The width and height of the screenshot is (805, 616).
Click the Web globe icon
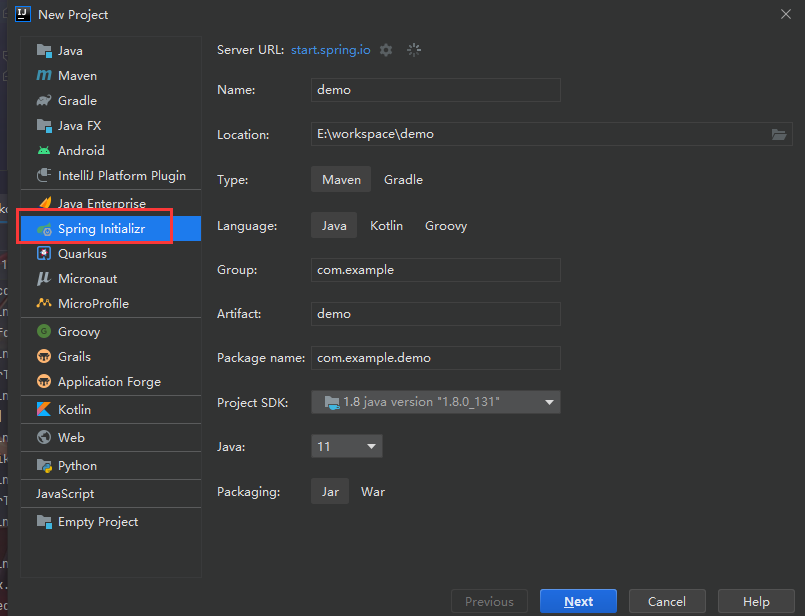(x=44, y=437)
